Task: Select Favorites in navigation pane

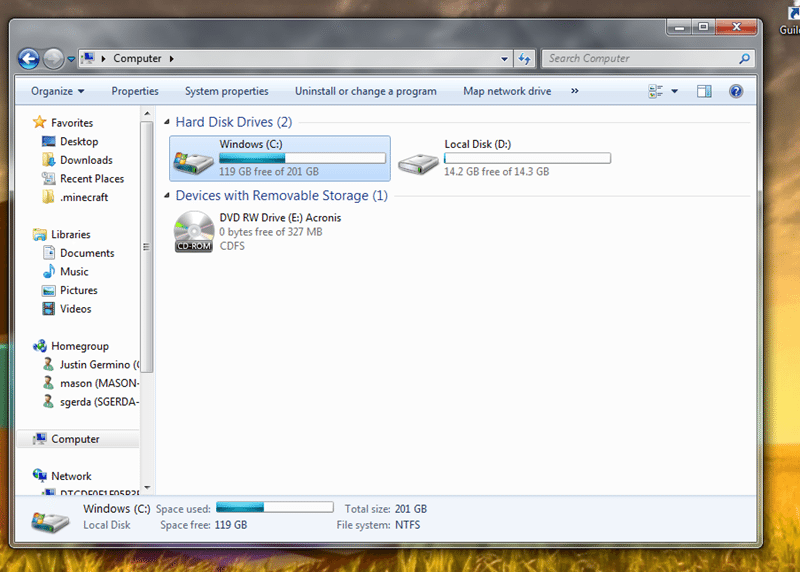Action: click(x=72, y=123)
